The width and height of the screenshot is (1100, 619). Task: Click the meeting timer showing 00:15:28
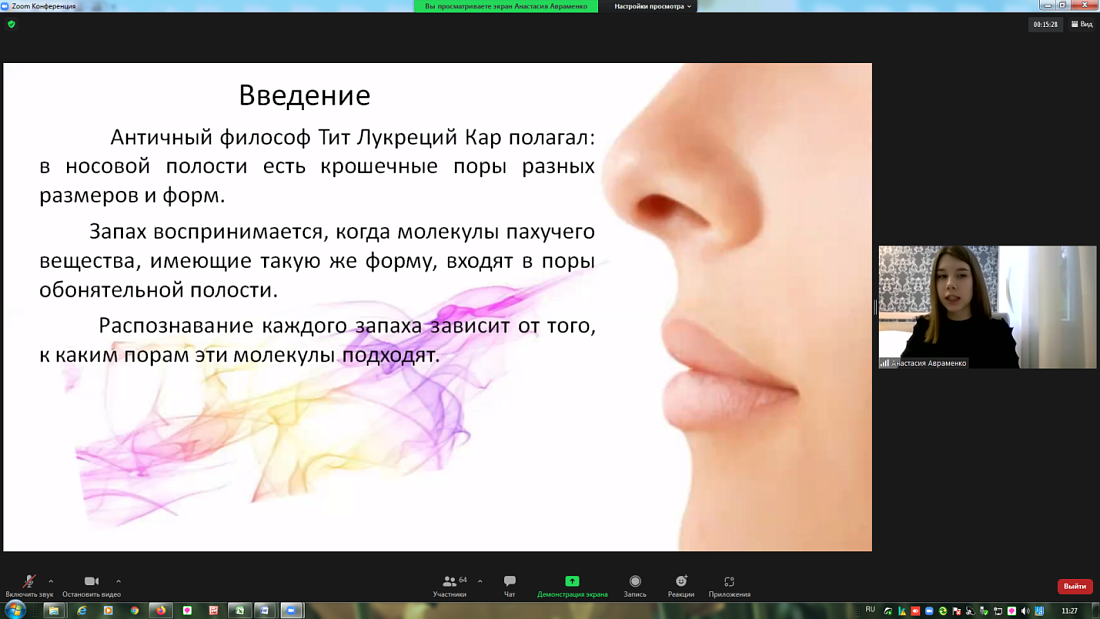[x=1045, y=23]
